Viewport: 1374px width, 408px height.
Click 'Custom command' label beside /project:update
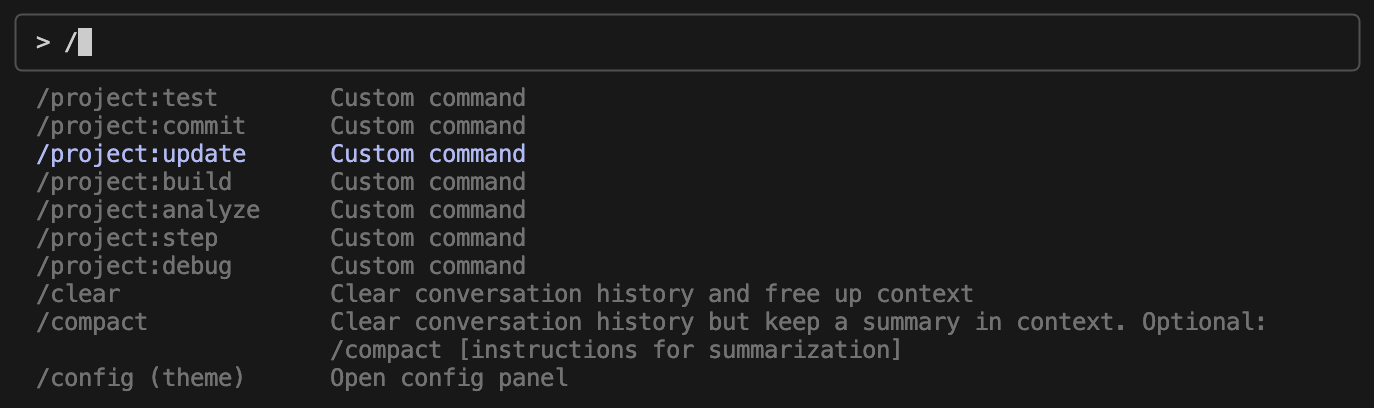(428, 154)
